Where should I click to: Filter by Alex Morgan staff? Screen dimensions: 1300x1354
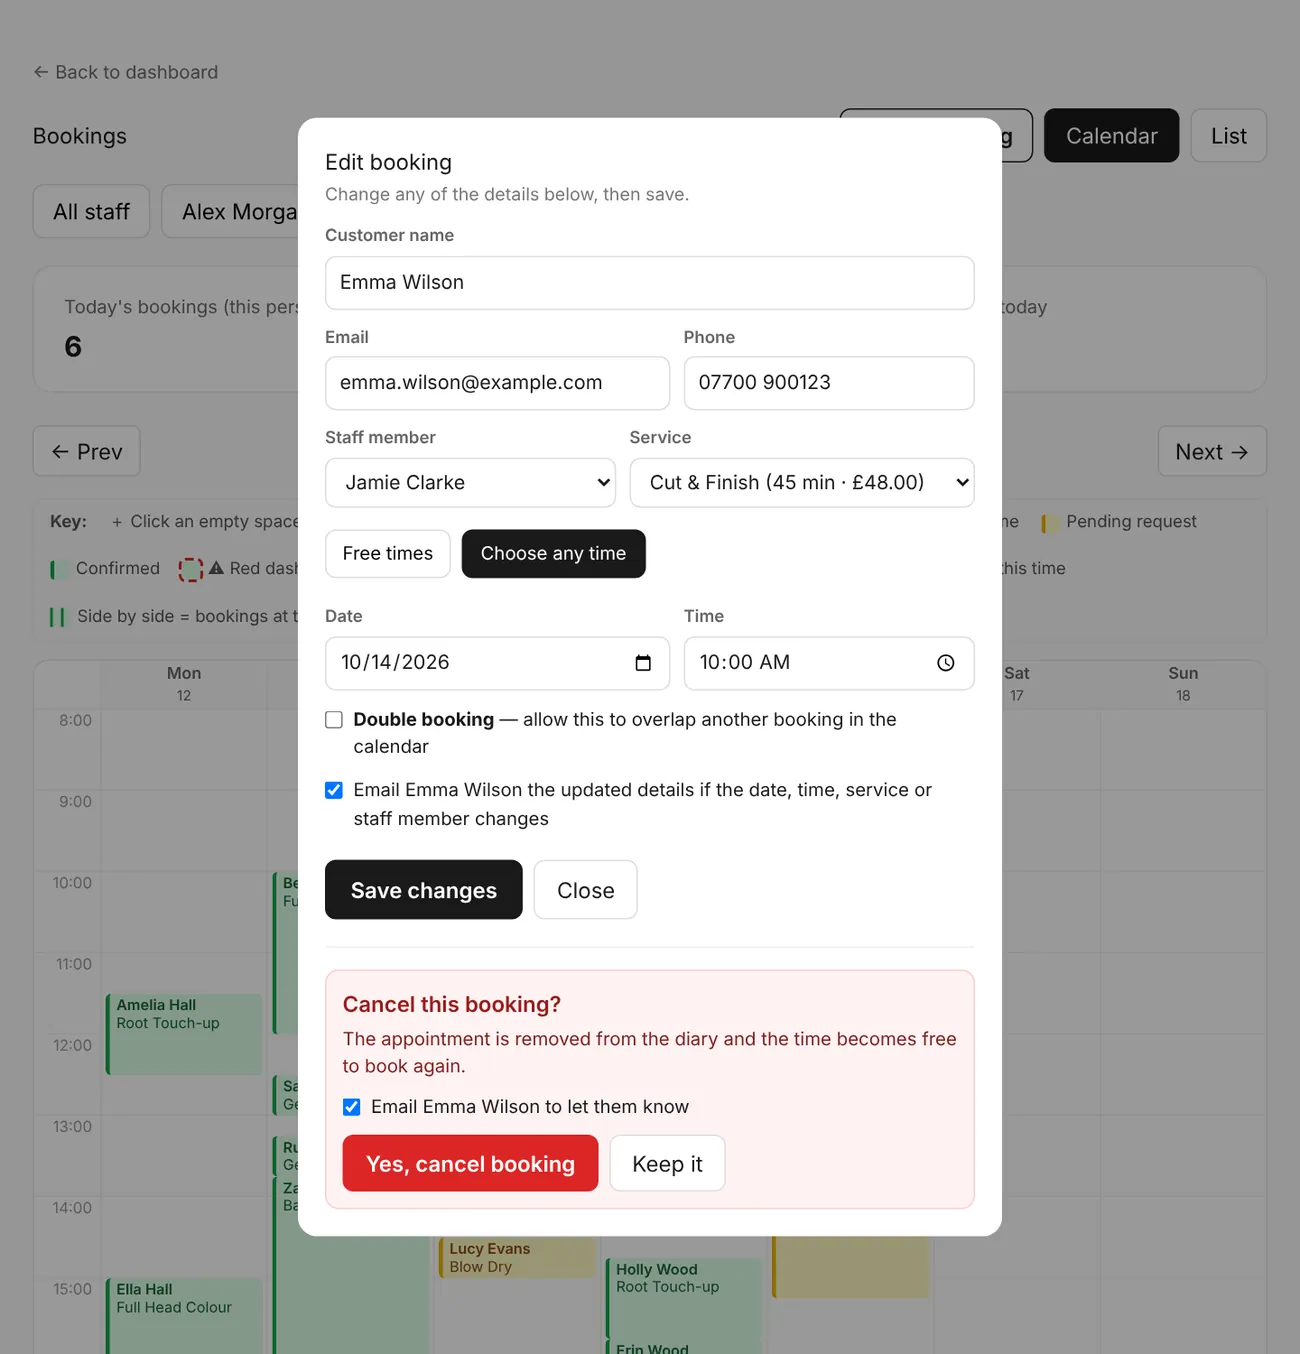coord(231,212)
